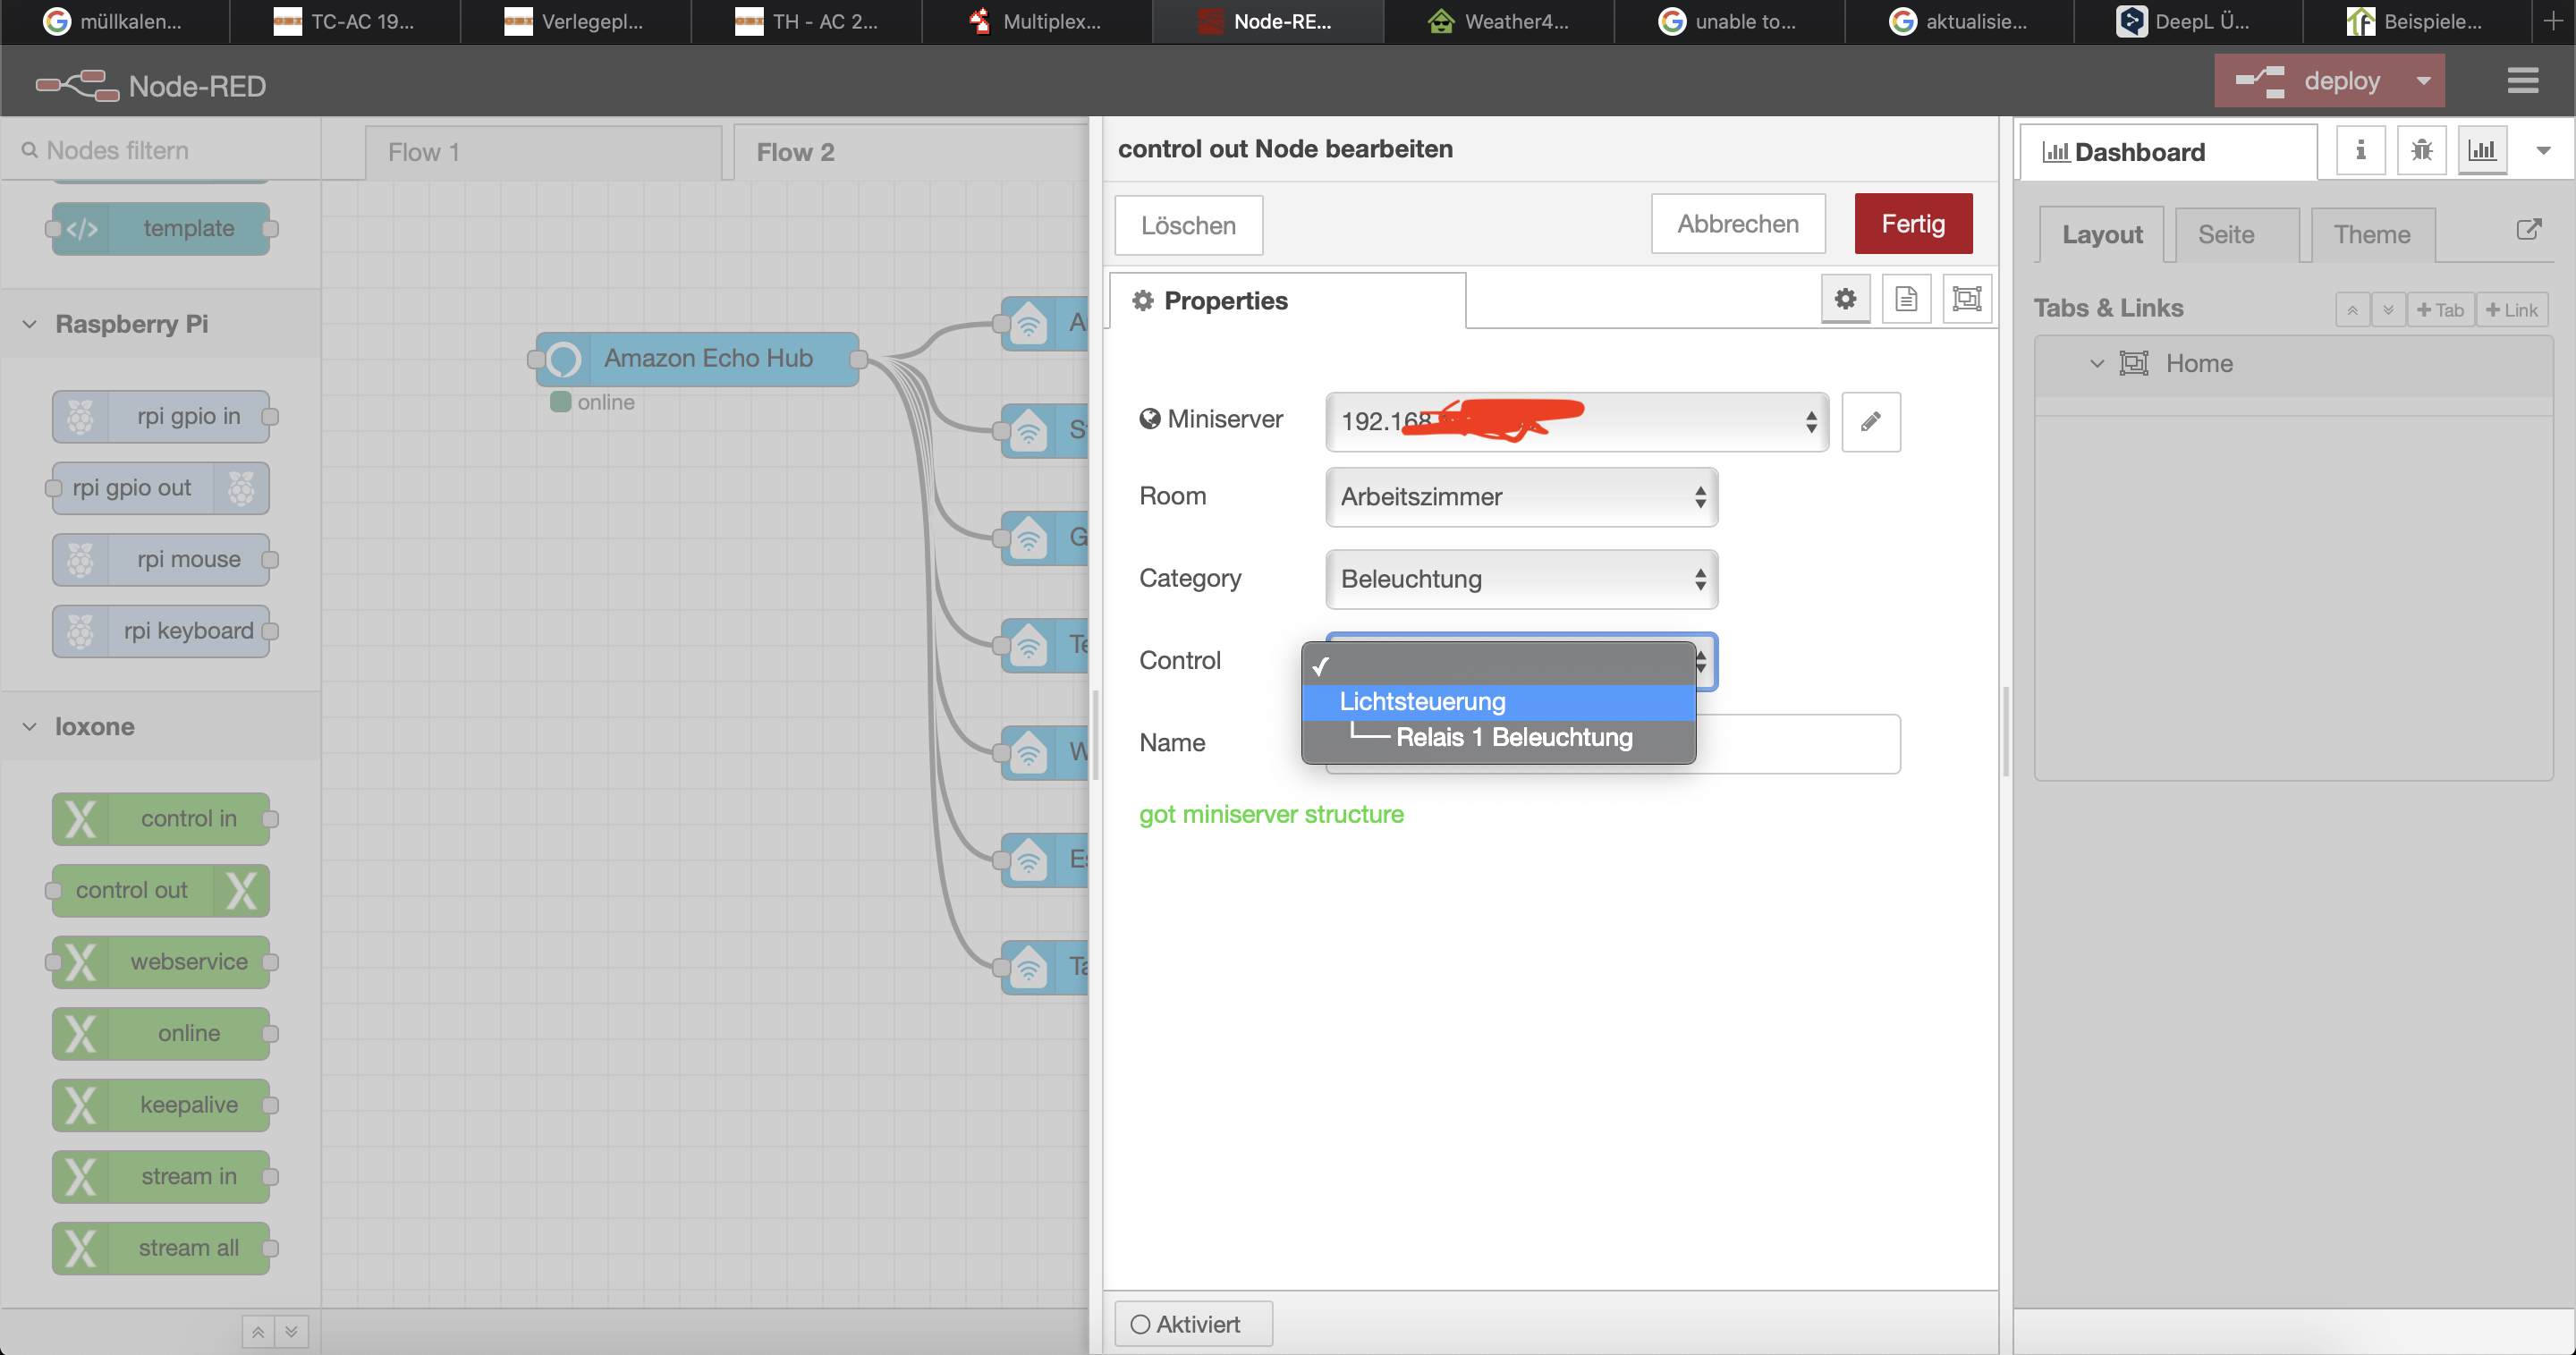The image size is (2576, 1355).
Task: Open Node-RED hamburger main menu
Action: 2522,81
